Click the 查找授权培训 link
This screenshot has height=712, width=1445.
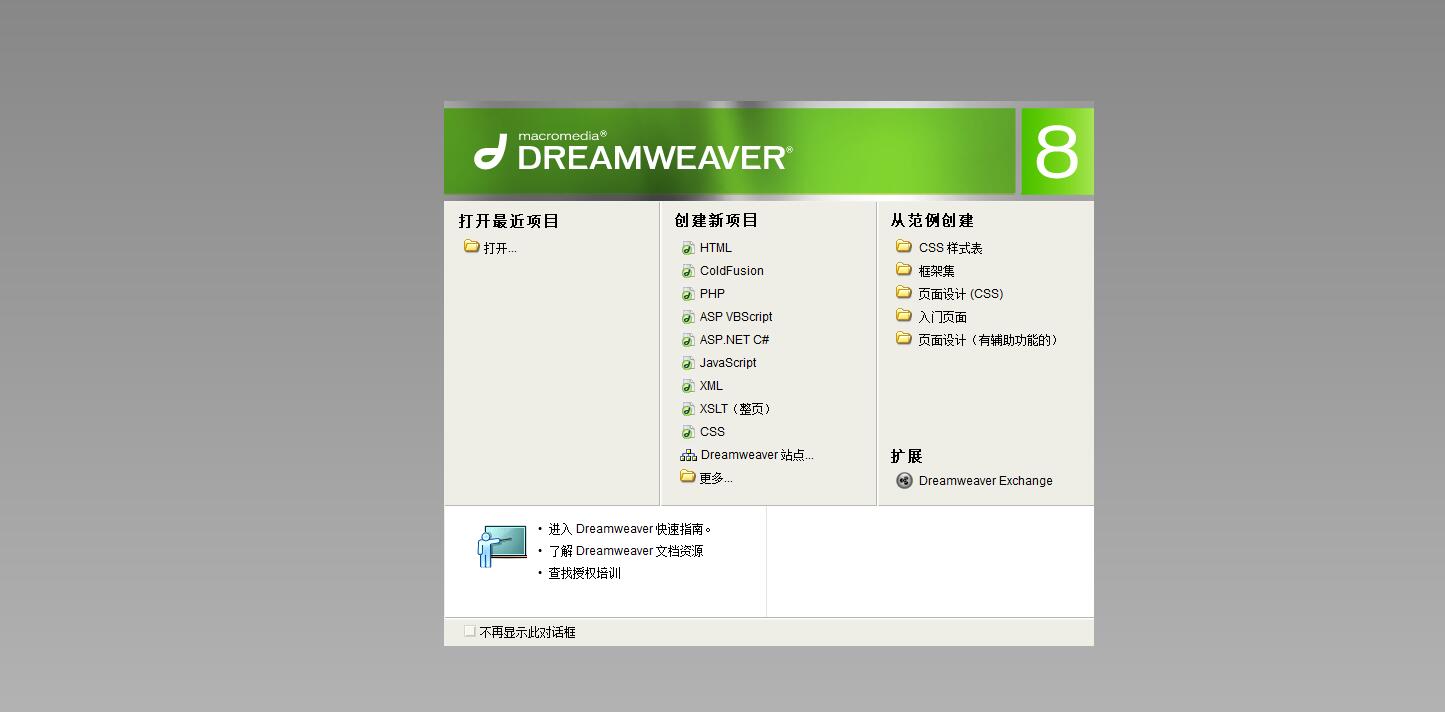[584, 573]
